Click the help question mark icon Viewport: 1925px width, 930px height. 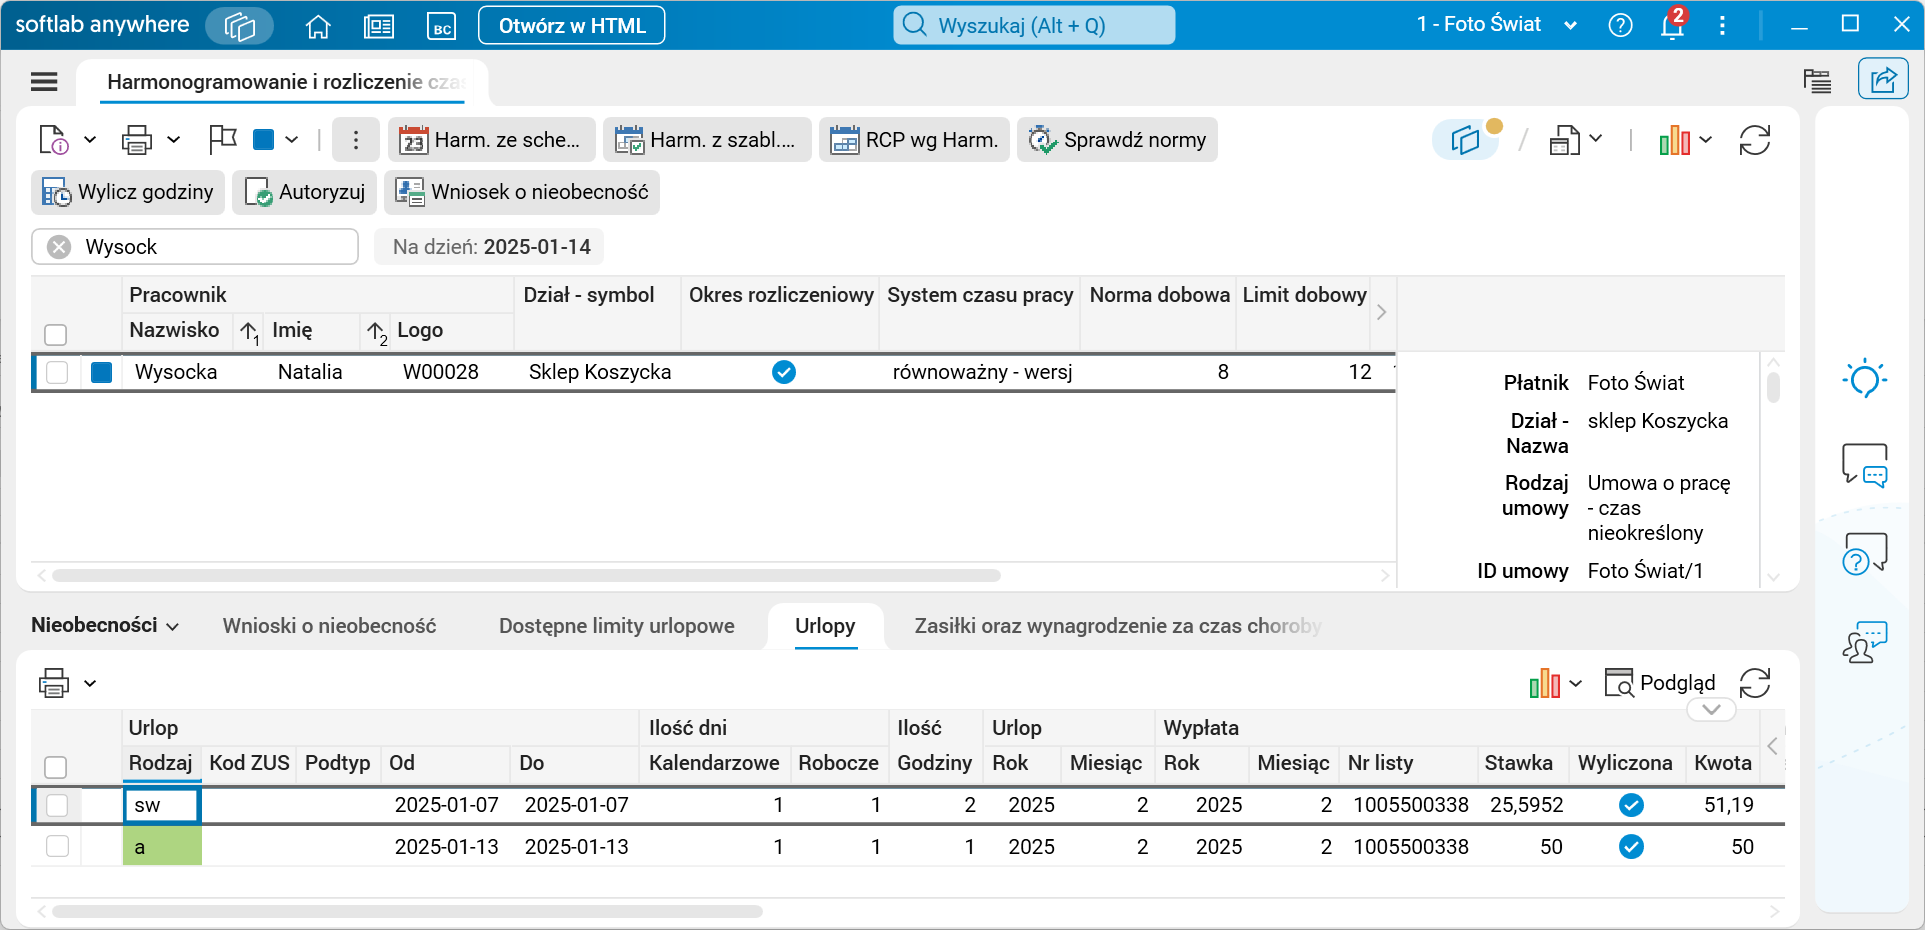[x=1620, y=26]
